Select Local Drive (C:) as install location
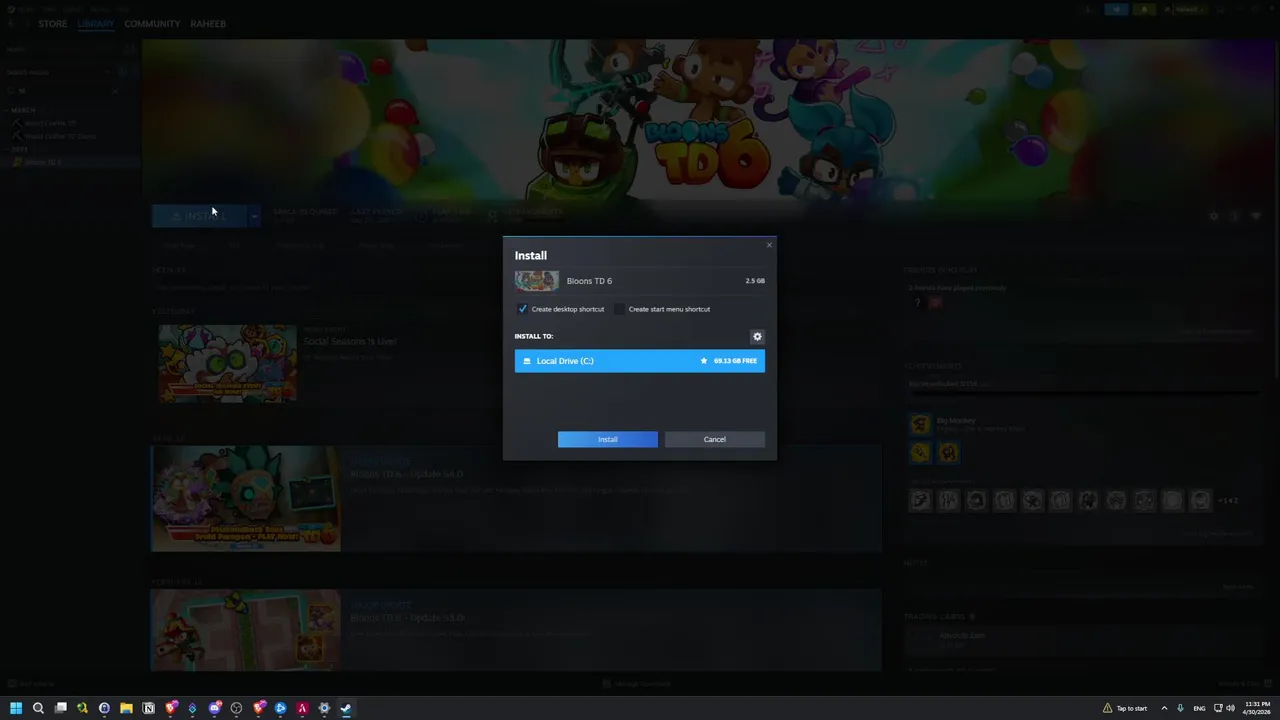 [640, 361]
